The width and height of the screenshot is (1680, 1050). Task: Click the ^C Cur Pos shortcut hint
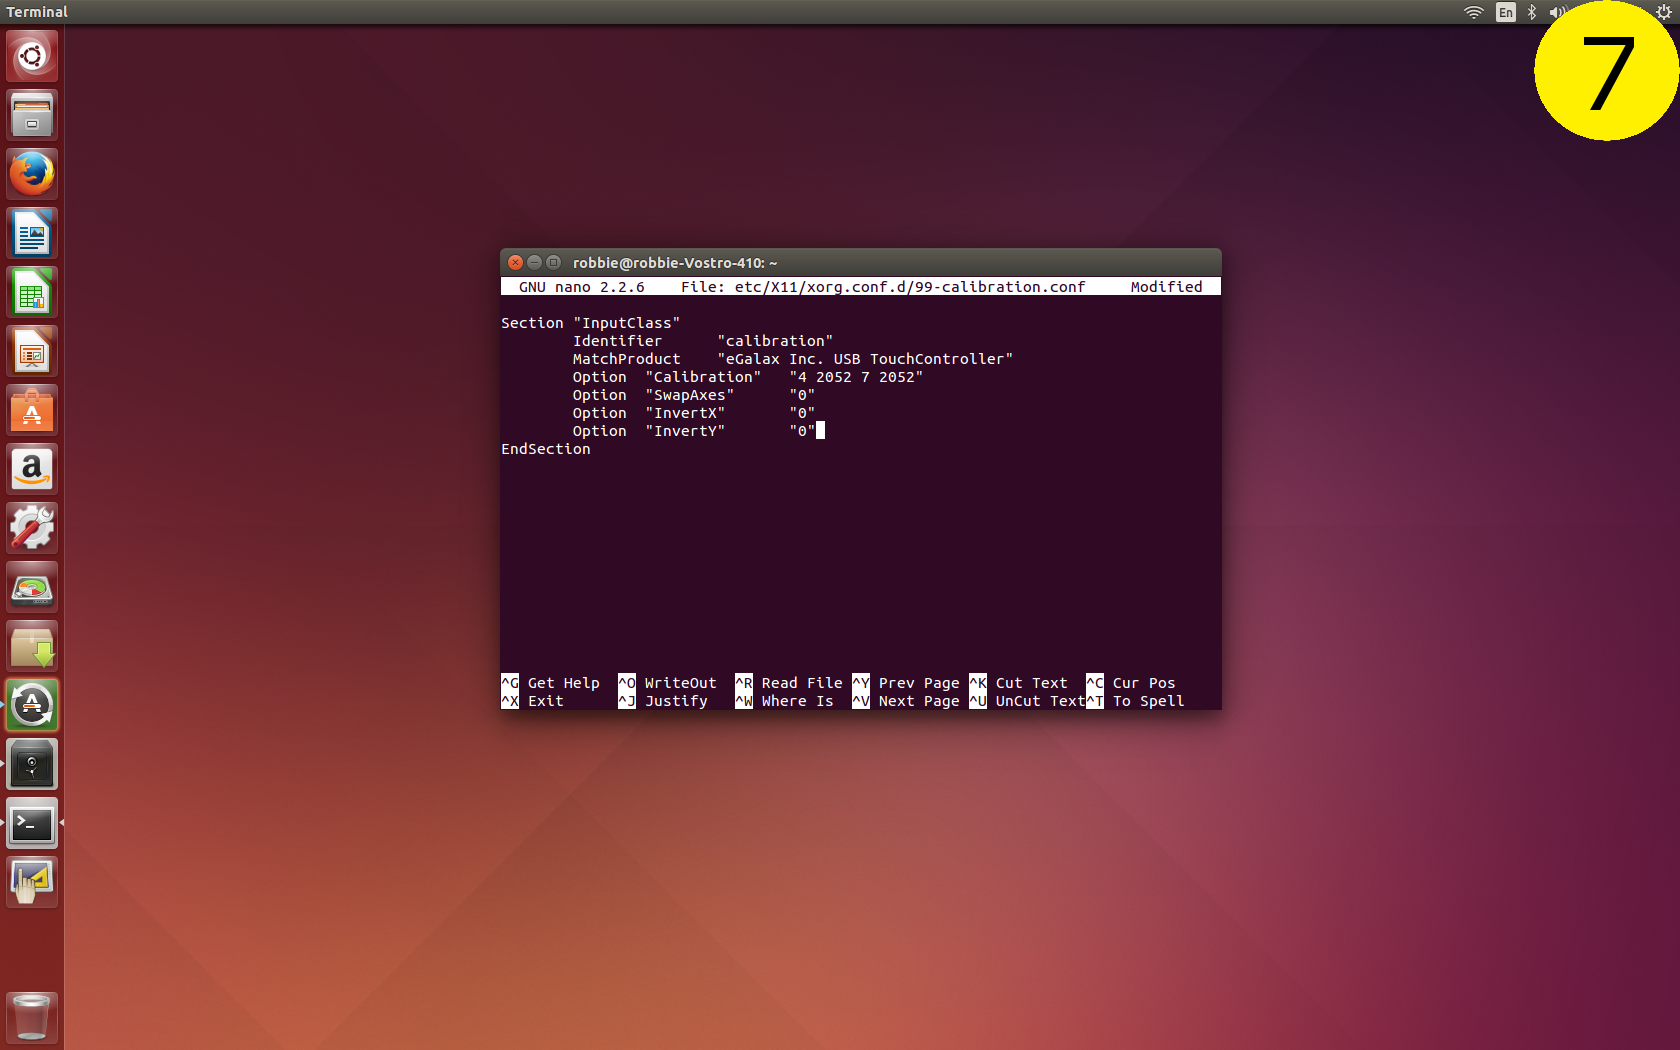pos(1131,683)
